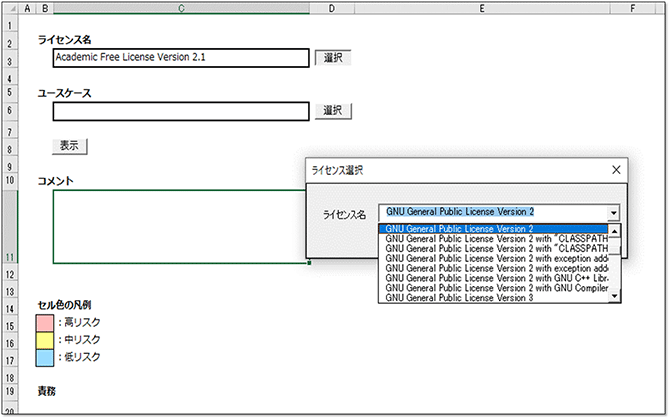Click the Academic Free License Version 2.1 cell
The height and width of the screenshot is (419, 670).
(180, 58)
